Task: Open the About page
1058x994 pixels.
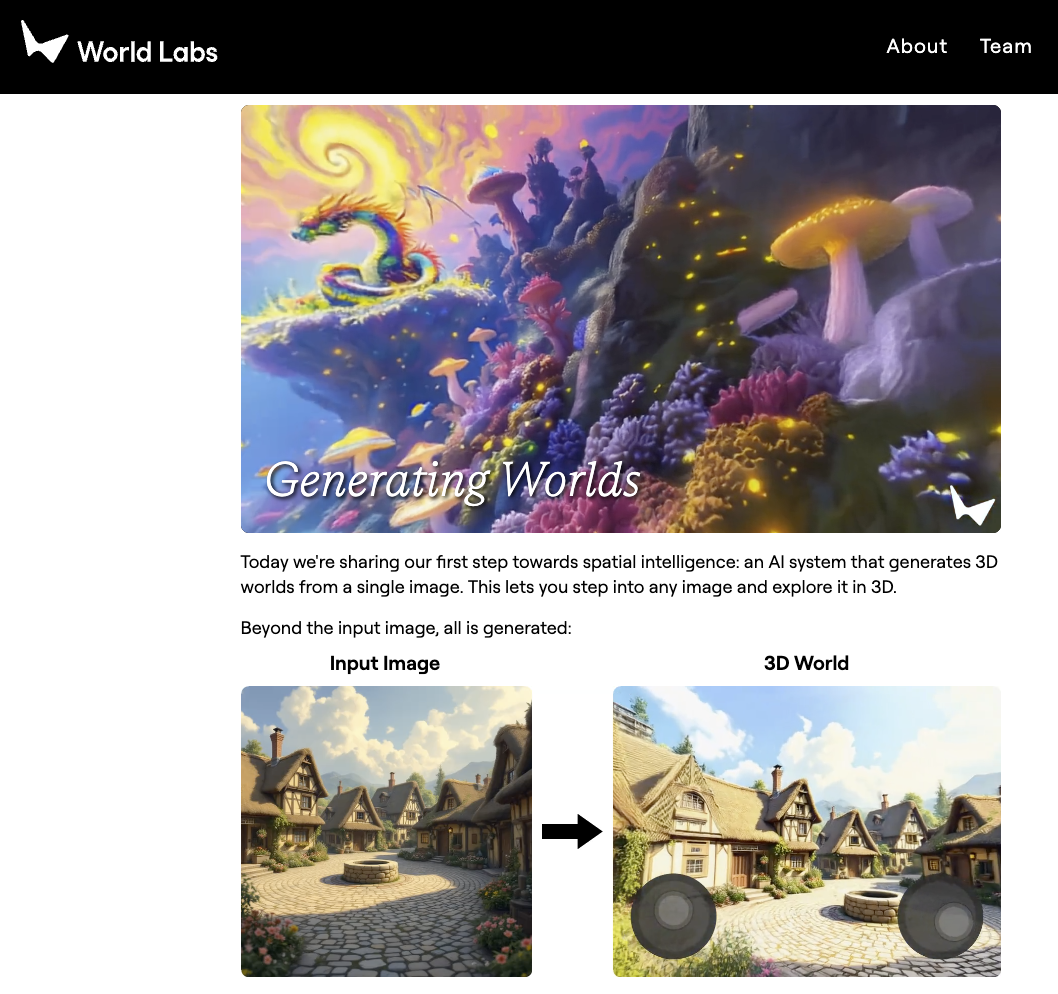Action: click(916, 46)
